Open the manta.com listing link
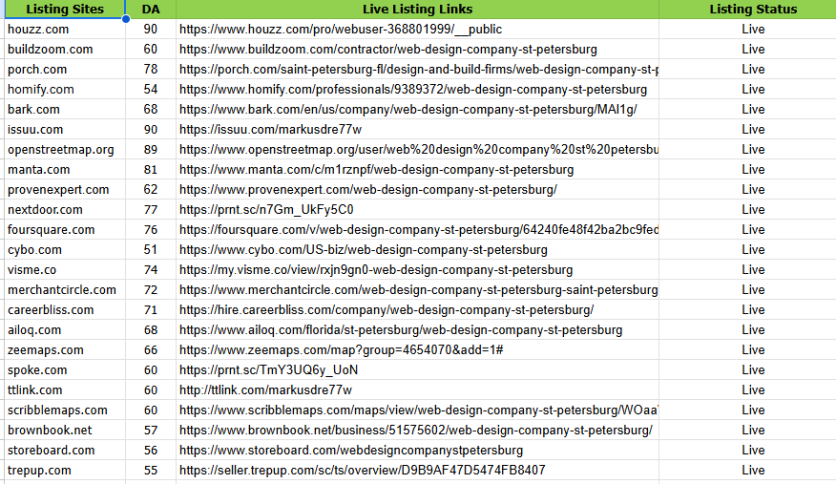The image size is (836, 484). coord(376,170)
